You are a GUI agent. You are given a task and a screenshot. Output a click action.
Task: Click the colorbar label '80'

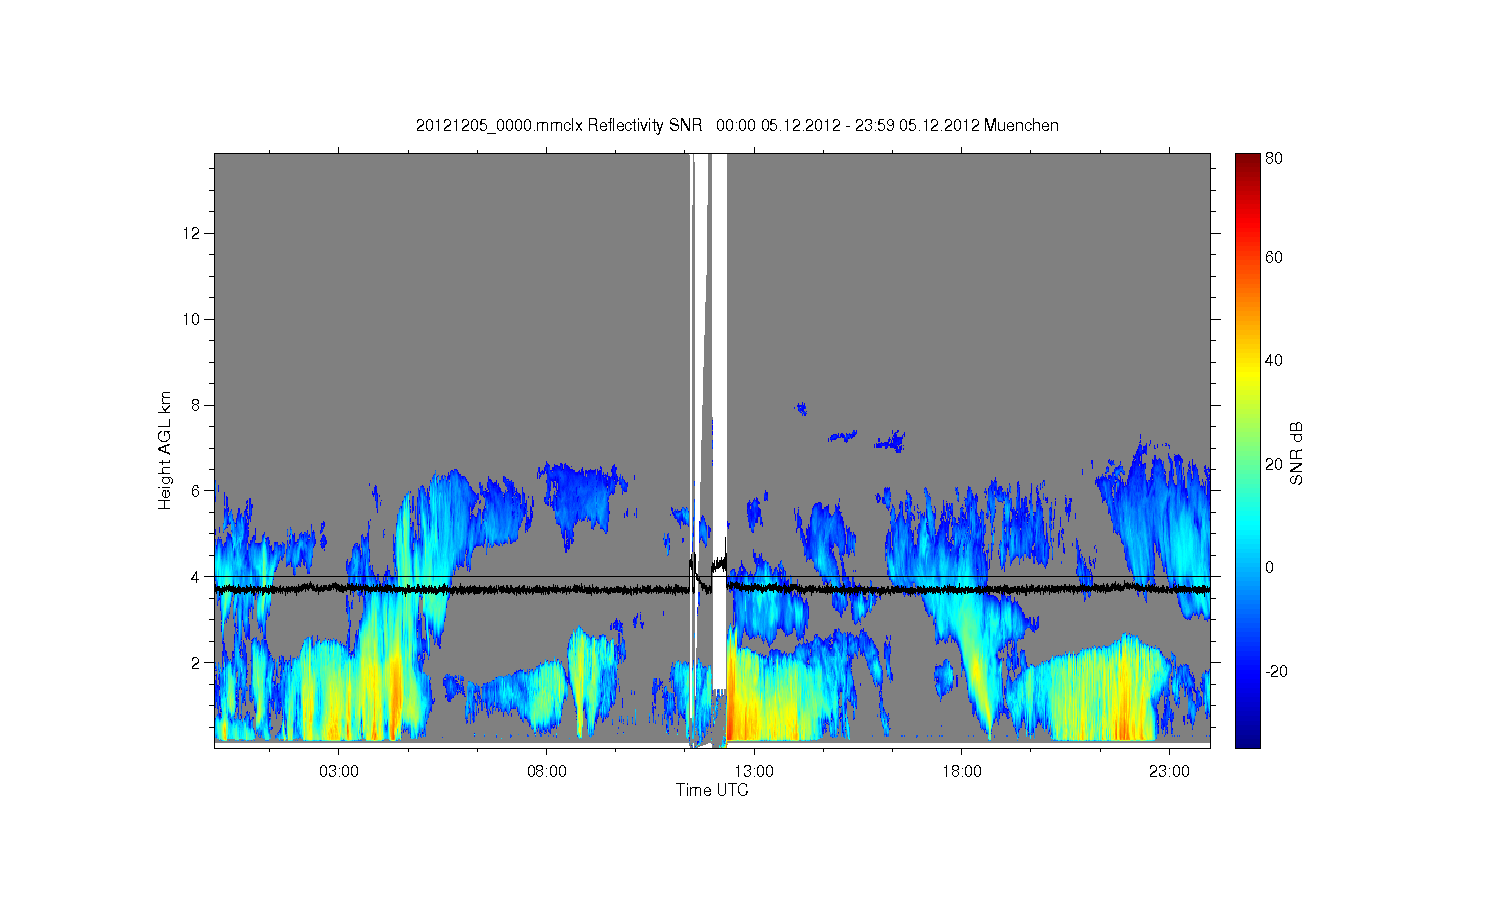(x=1273, y=158)
